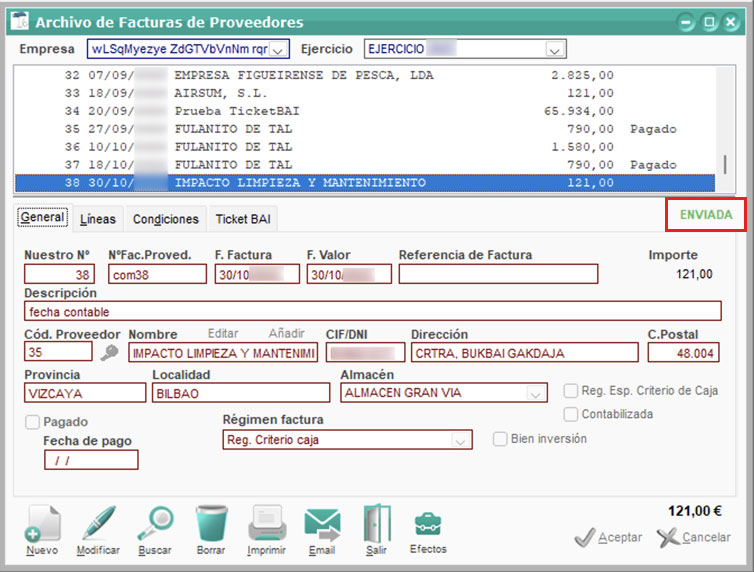The width and height of the screenshot is (754, 572).
Task: Open the Almacén dropdown list
Action: pyautogui.click(x=535, y=393)
